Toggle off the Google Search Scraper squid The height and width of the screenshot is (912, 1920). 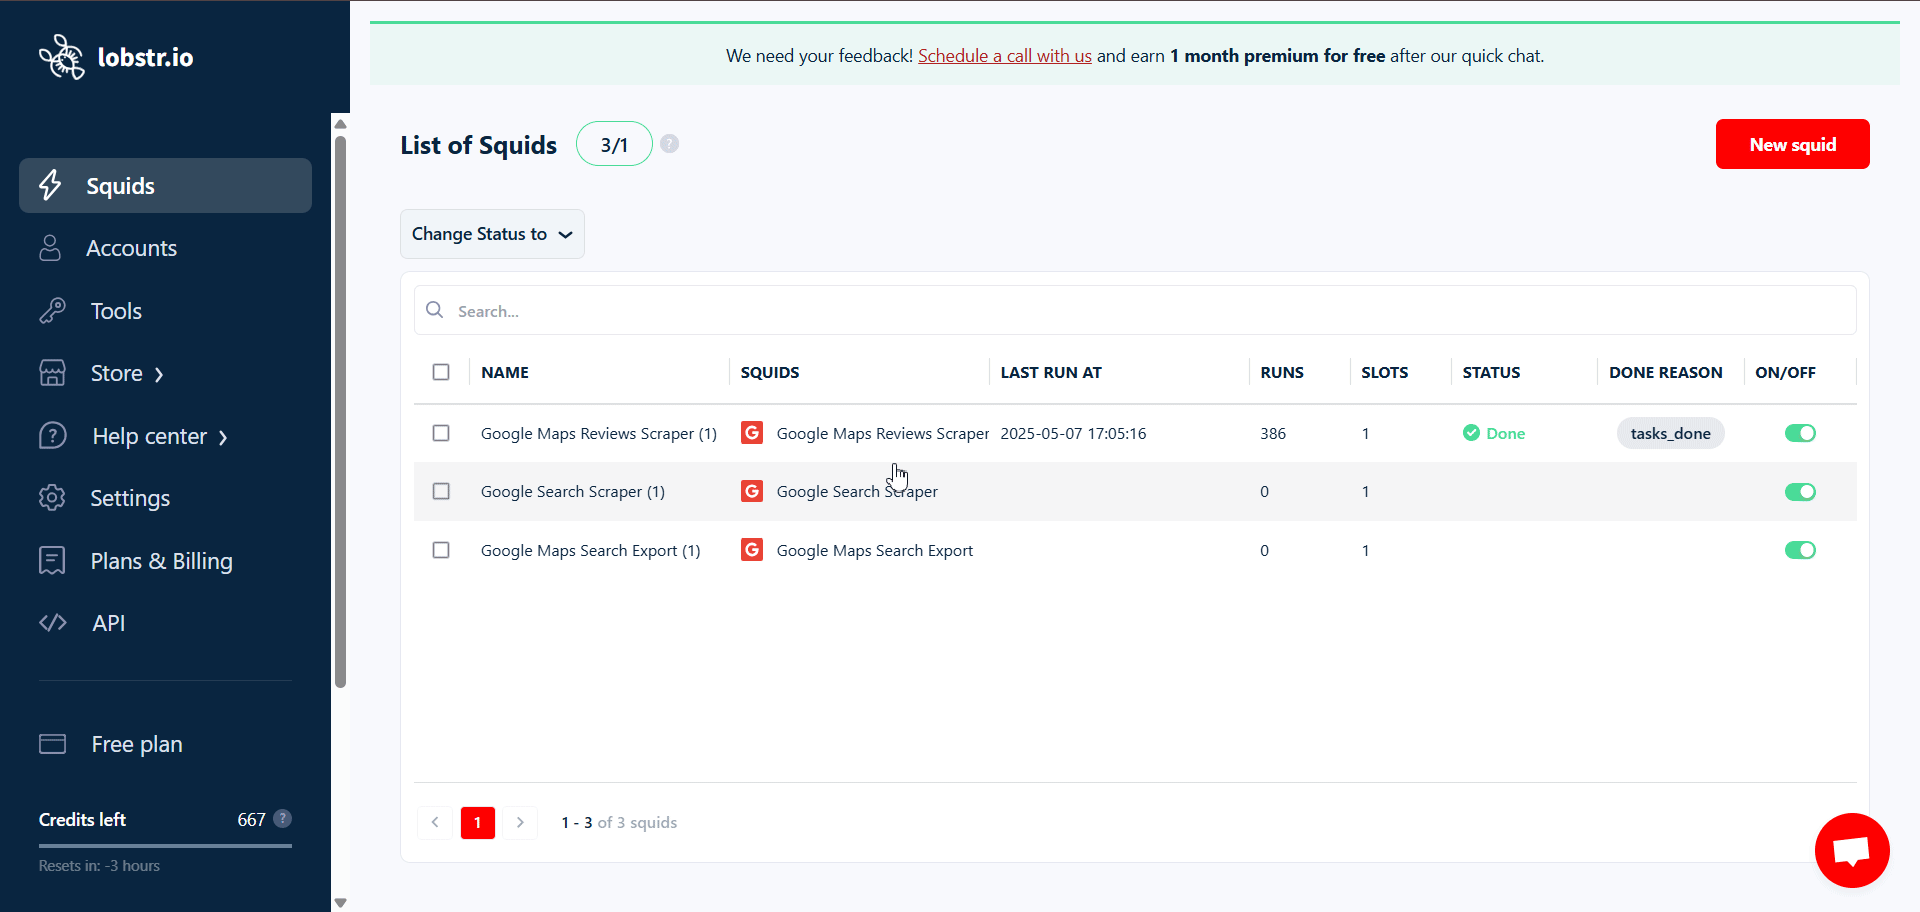pyautogui.click(x=1799, y=491)
